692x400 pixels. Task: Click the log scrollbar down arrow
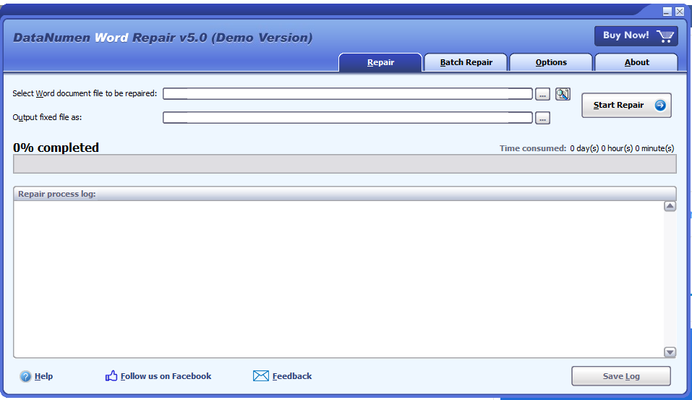pyautogui.click(x=670, y=352)
